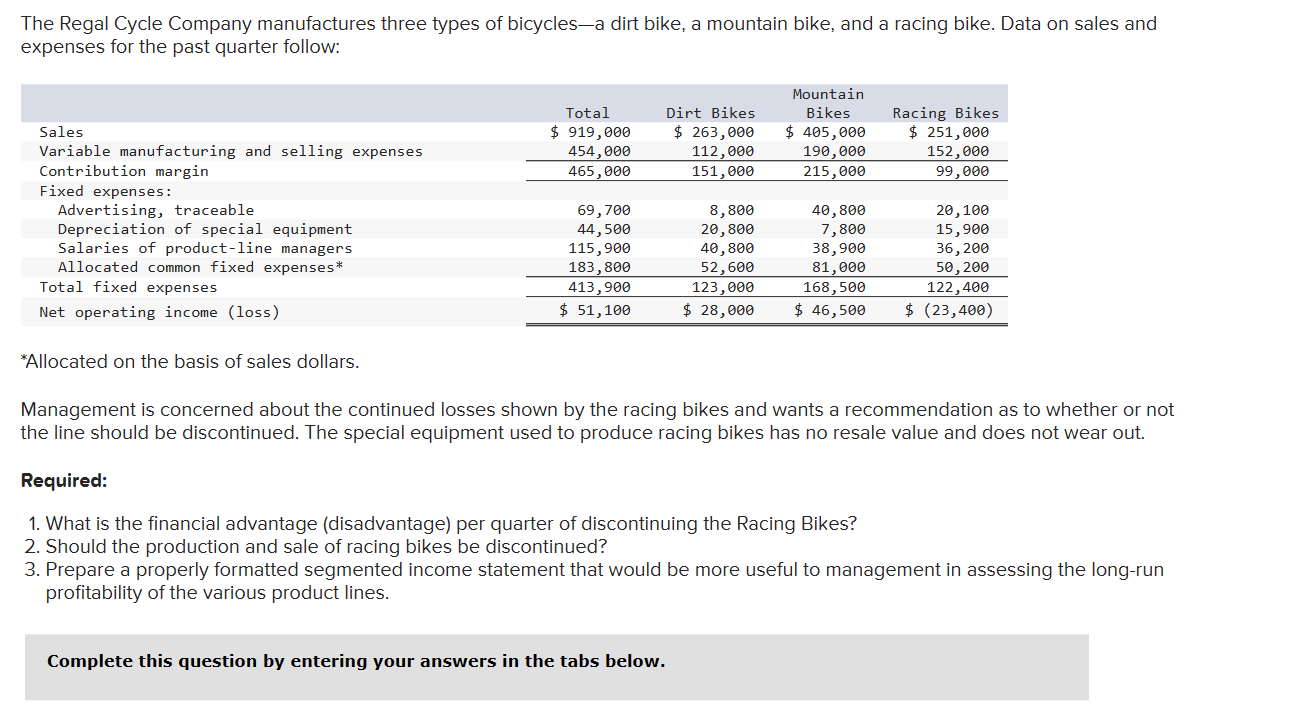Image resolution: width=1292 pixels, height=707 pixels.
Task: Click the Regal Cycle Company intro paragraph
Action: [x=589, y=35]
